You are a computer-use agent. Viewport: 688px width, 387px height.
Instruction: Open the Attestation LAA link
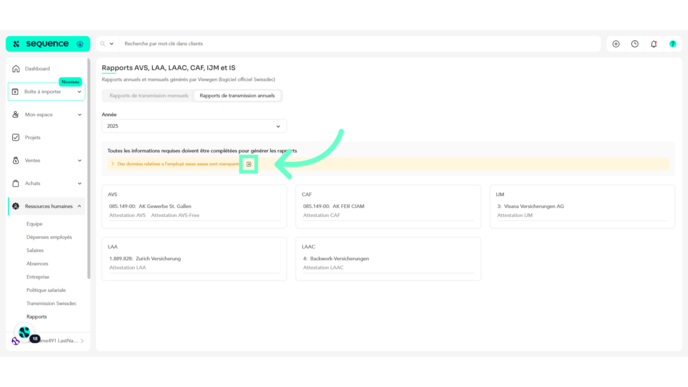click(128, 268)
